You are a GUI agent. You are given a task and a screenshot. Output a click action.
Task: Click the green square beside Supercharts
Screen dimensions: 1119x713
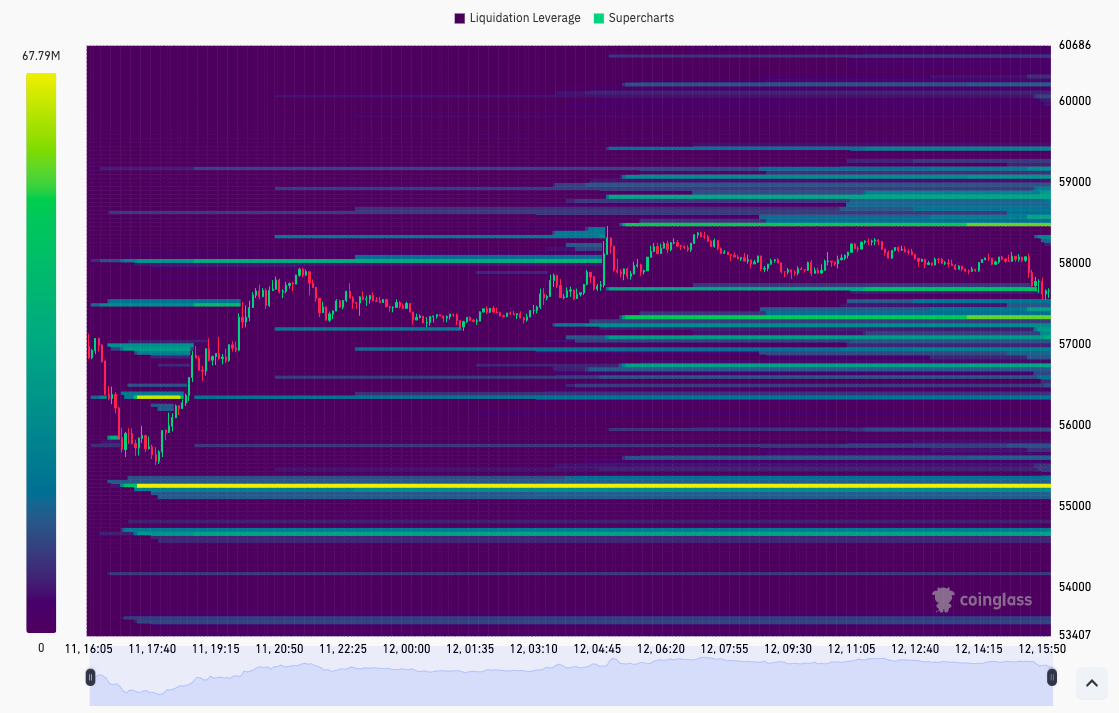pos(599,18)
